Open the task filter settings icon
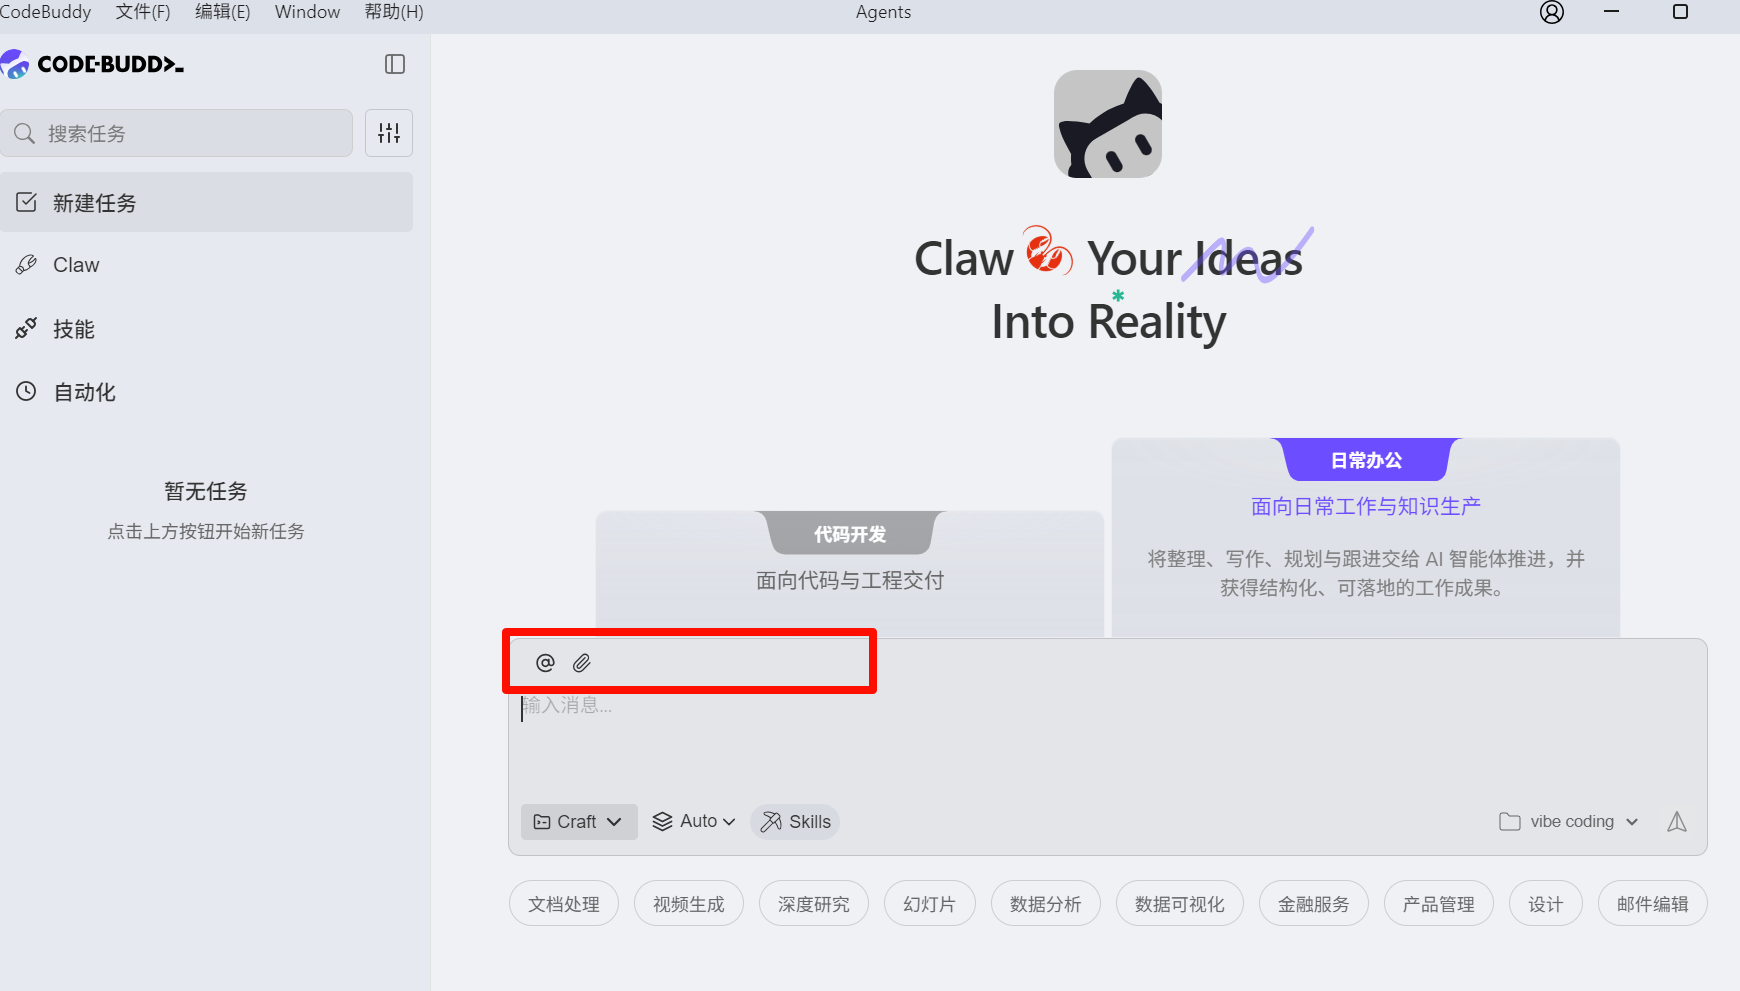 [x=389, y=133]
